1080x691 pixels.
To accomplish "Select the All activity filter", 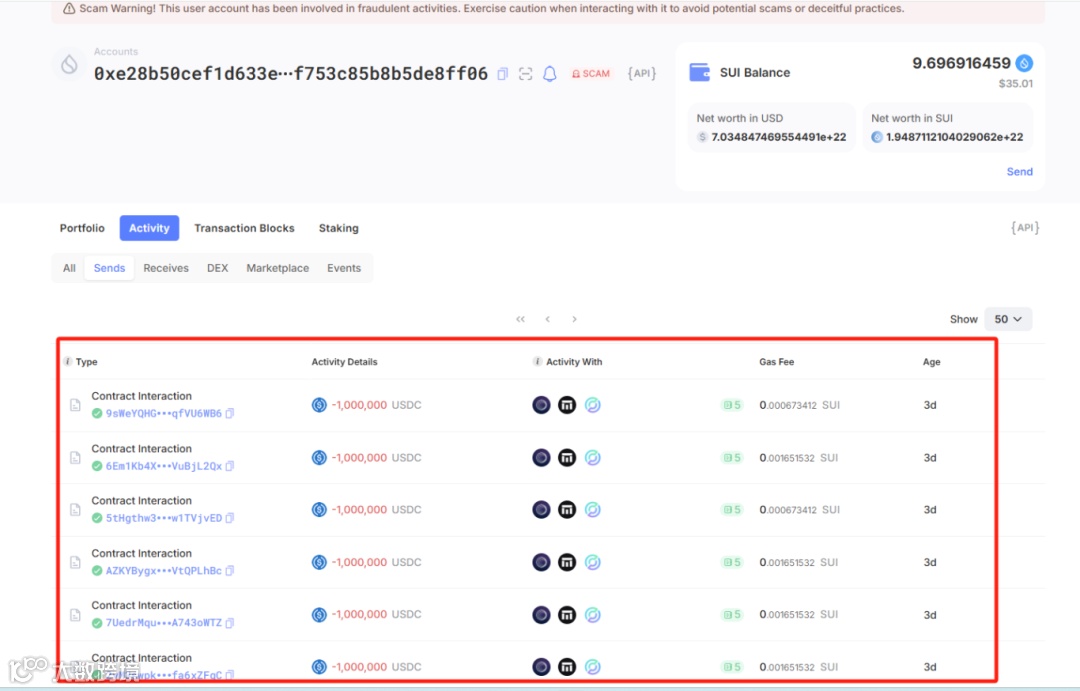I will [x=69, y=268].
